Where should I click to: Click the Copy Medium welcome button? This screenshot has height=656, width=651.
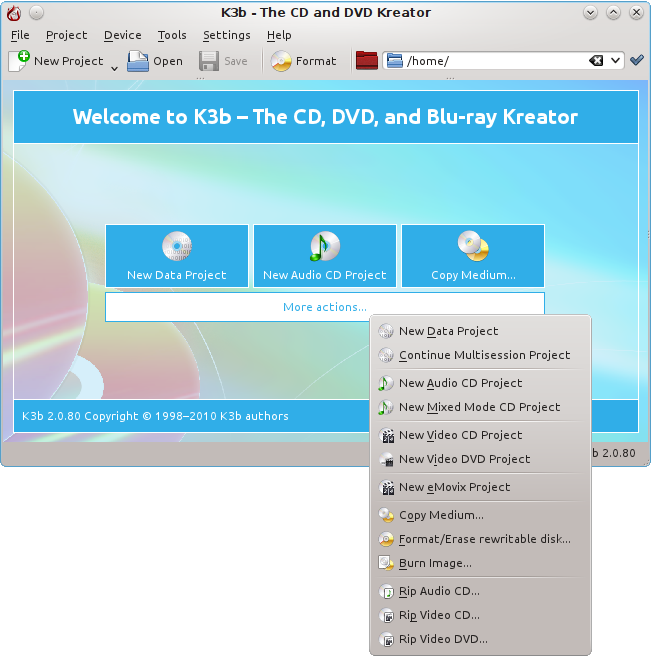tap(473, 256)
